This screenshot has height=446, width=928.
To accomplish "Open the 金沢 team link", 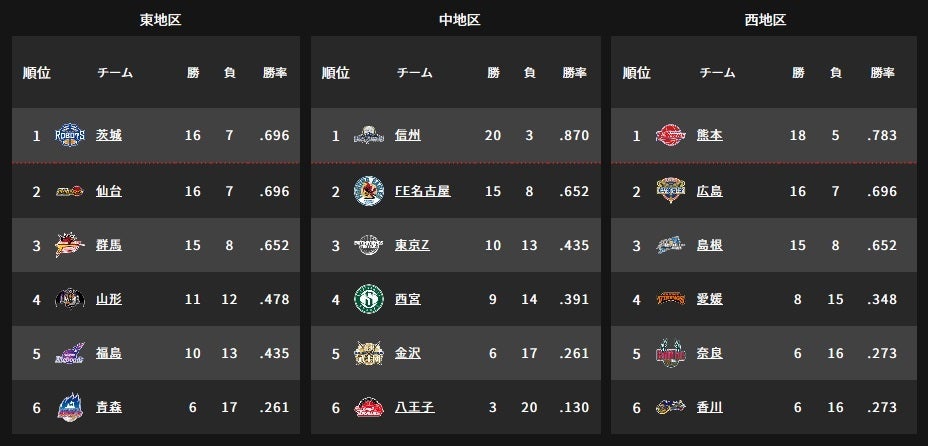I will pos(408,353).
